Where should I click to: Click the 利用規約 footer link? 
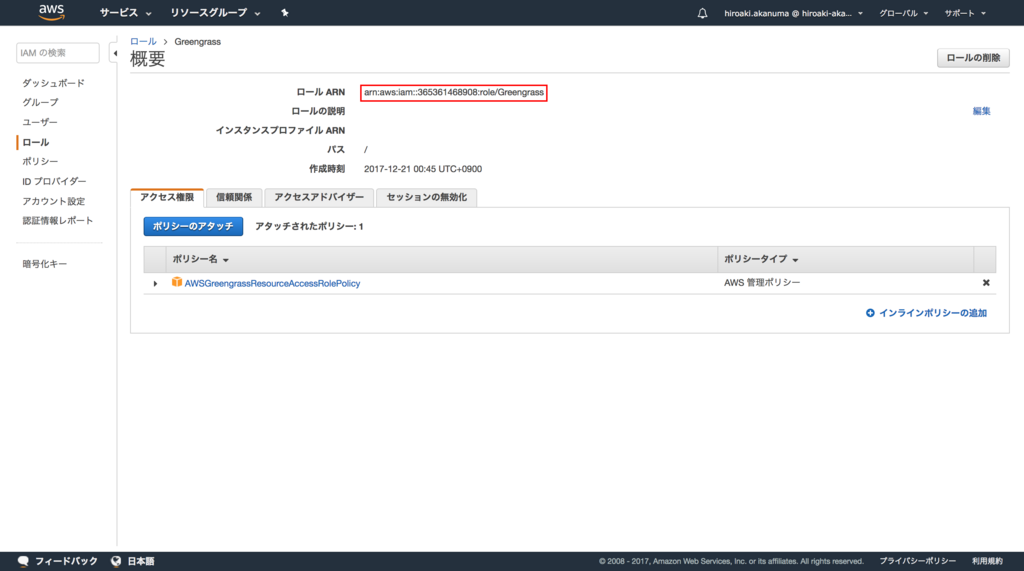[x=987, y=561]
